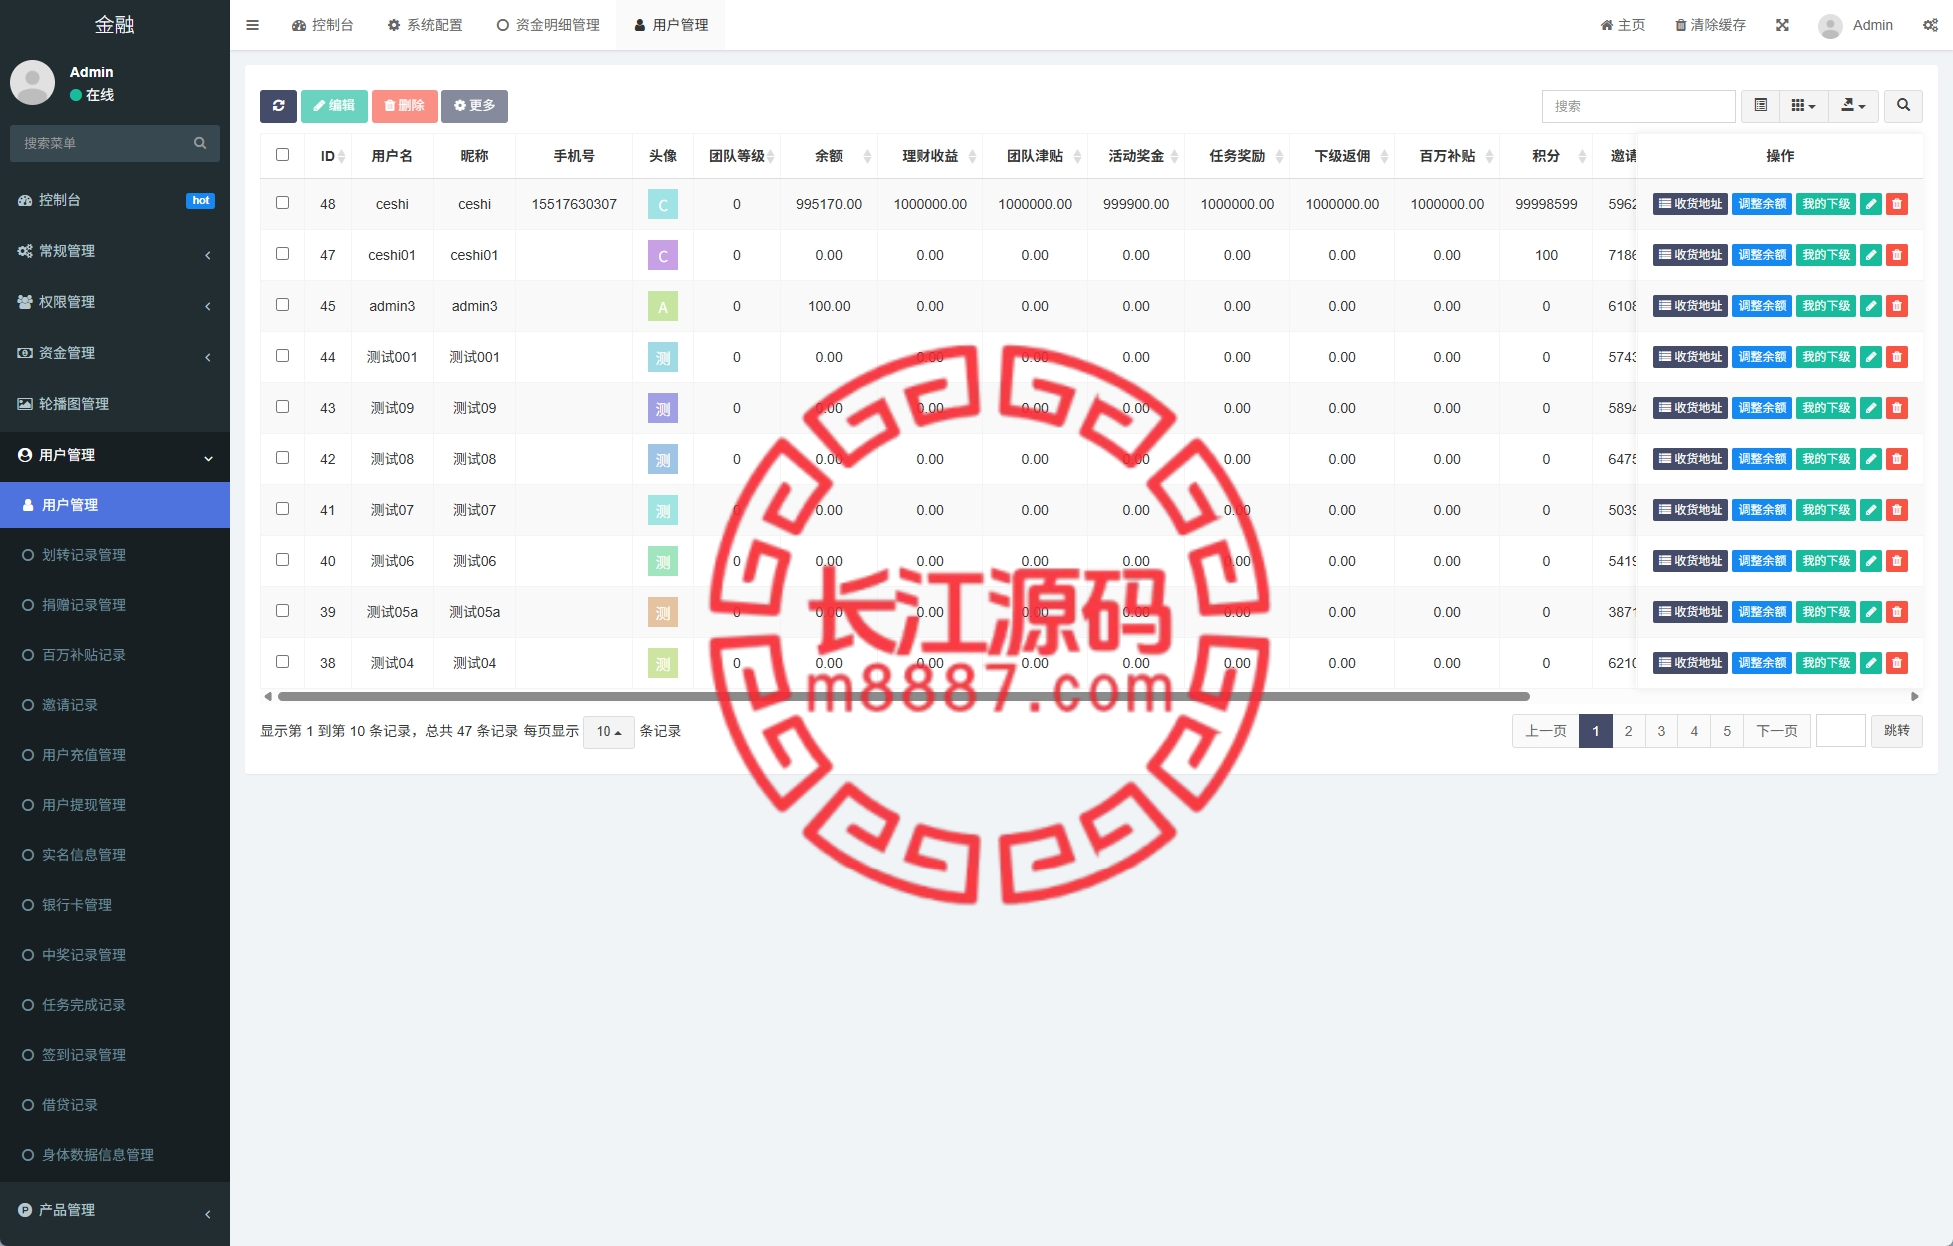Screen dimensions: 1953x1246
Task: Open the per-page records dropdown showing 10
Action: 608,732
